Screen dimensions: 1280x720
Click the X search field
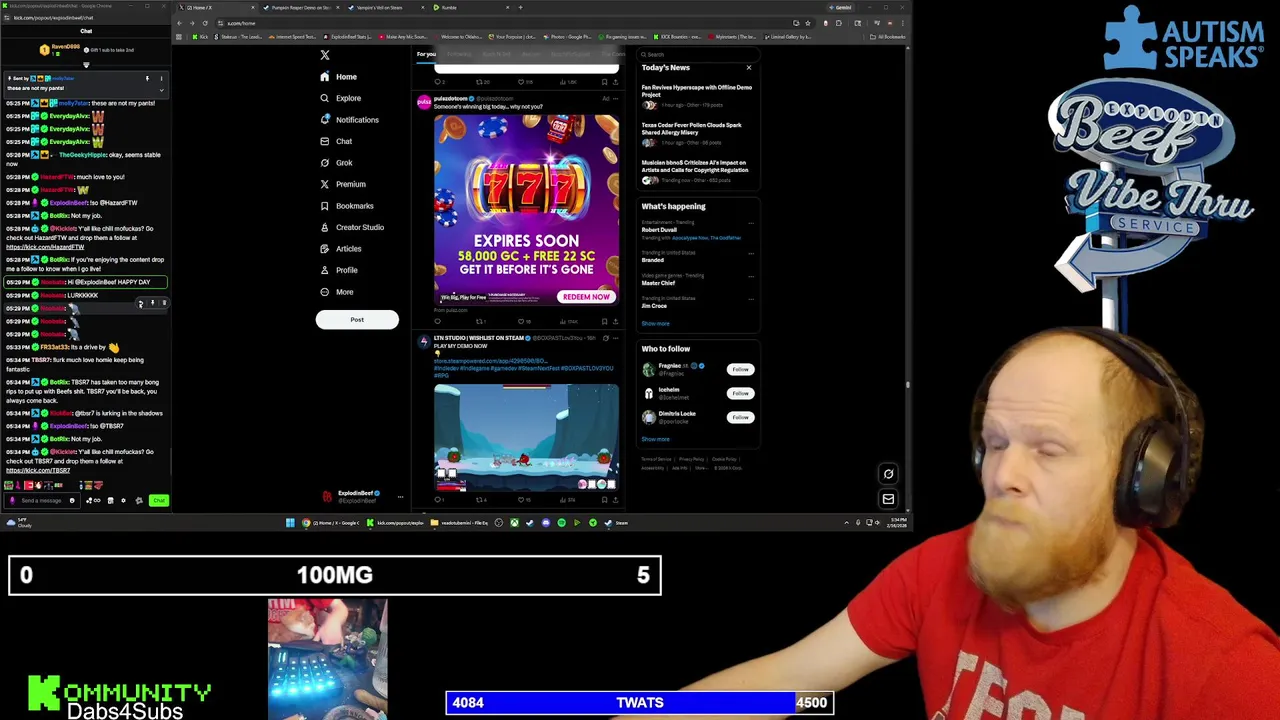click(697, 54)
